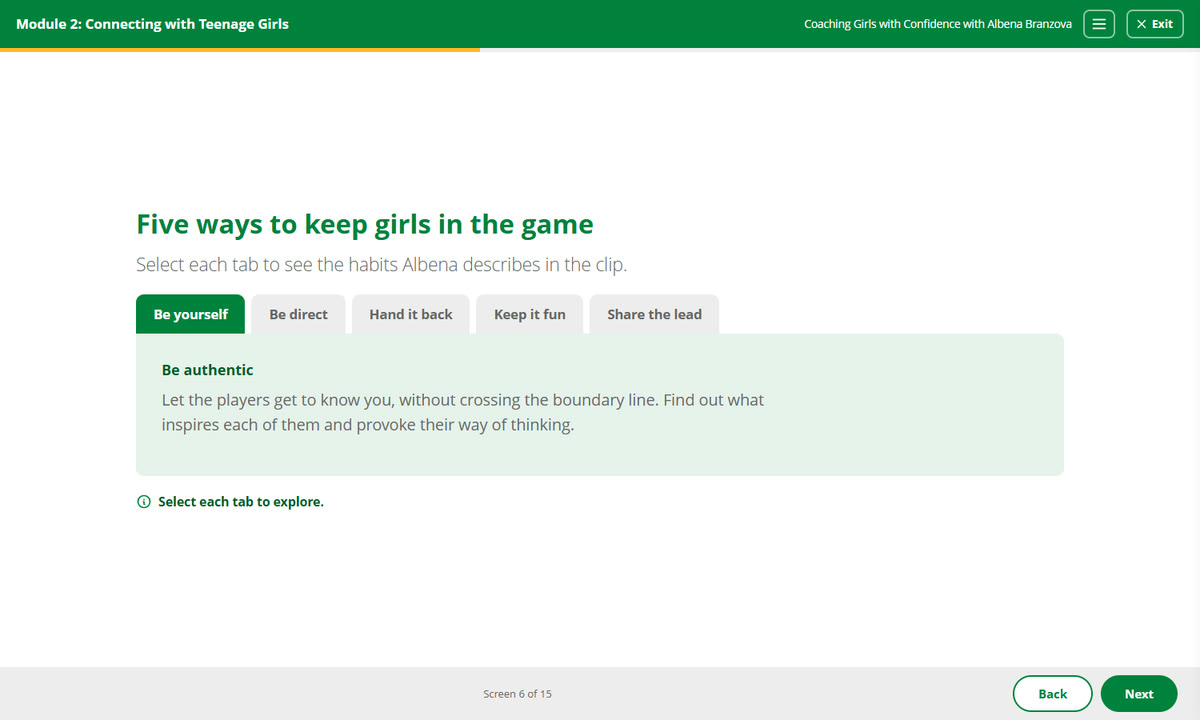
Task: Go to the next screen with Next
Action: tap(1139, 694)
